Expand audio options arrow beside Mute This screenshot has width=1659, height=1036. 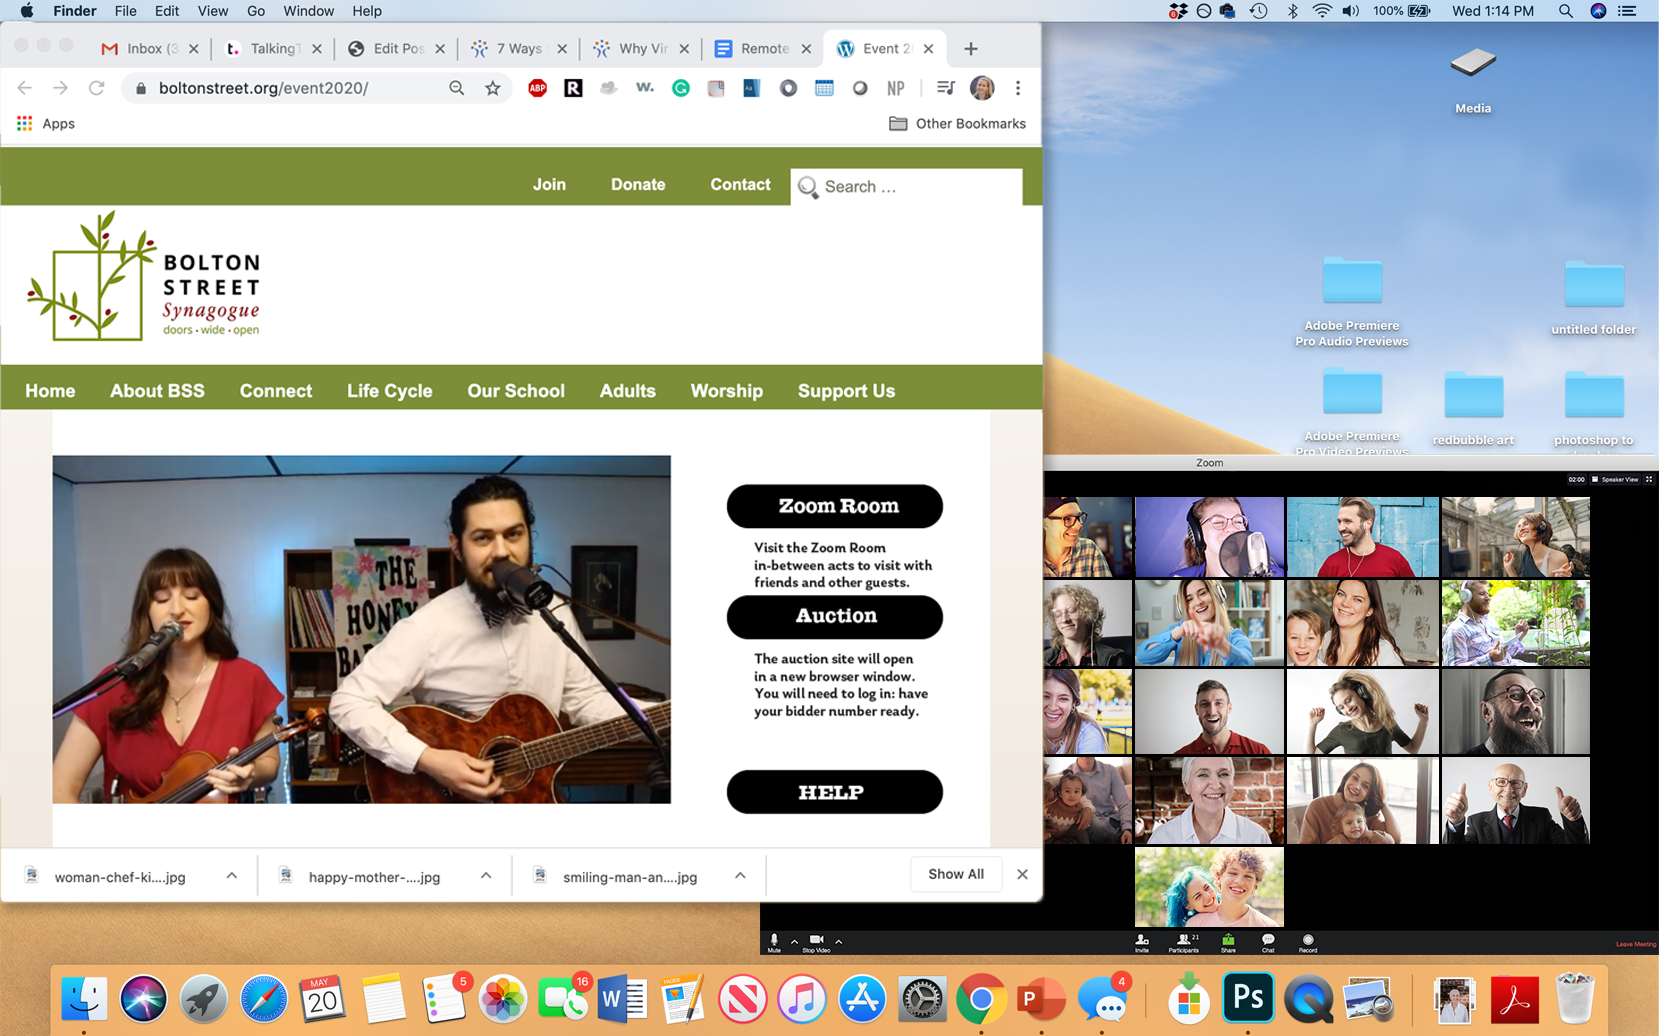[794, 941]
